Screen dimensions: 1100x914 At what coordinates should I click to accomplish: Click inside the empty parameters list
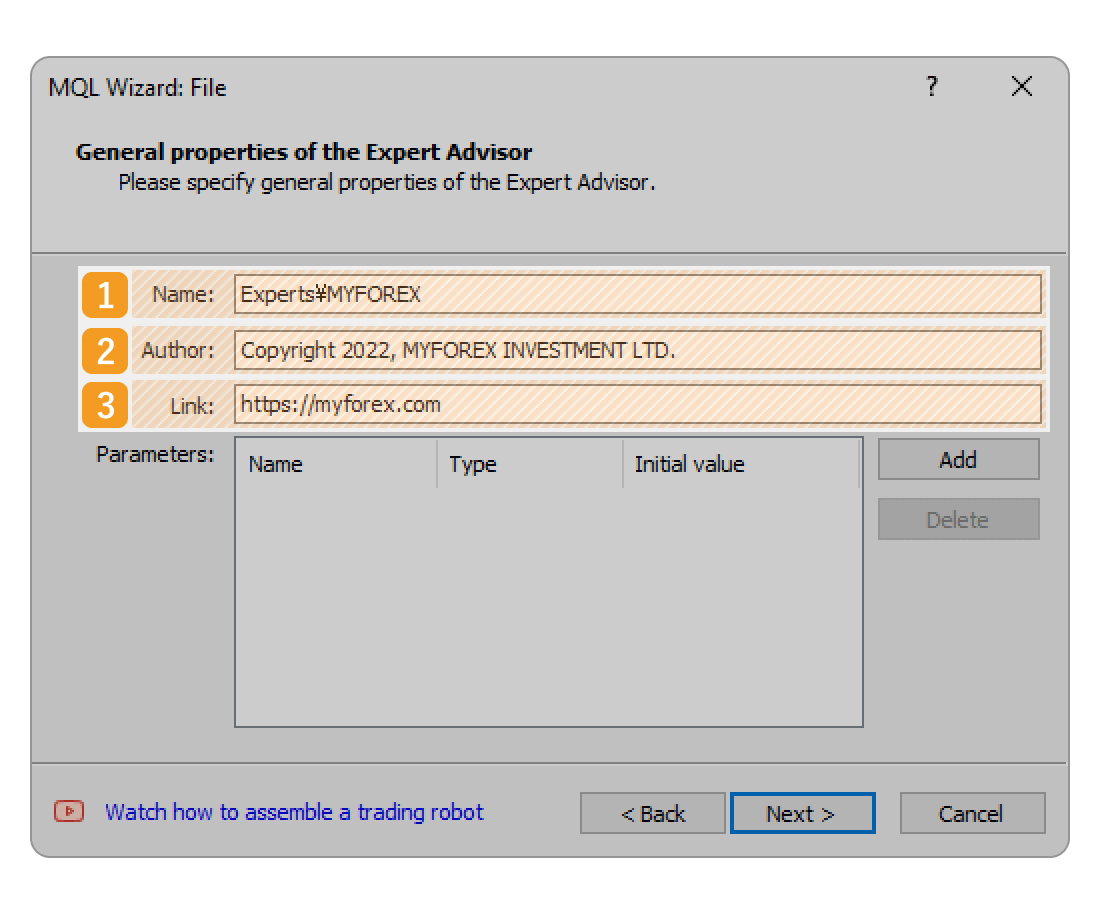[x=547, y=600]
